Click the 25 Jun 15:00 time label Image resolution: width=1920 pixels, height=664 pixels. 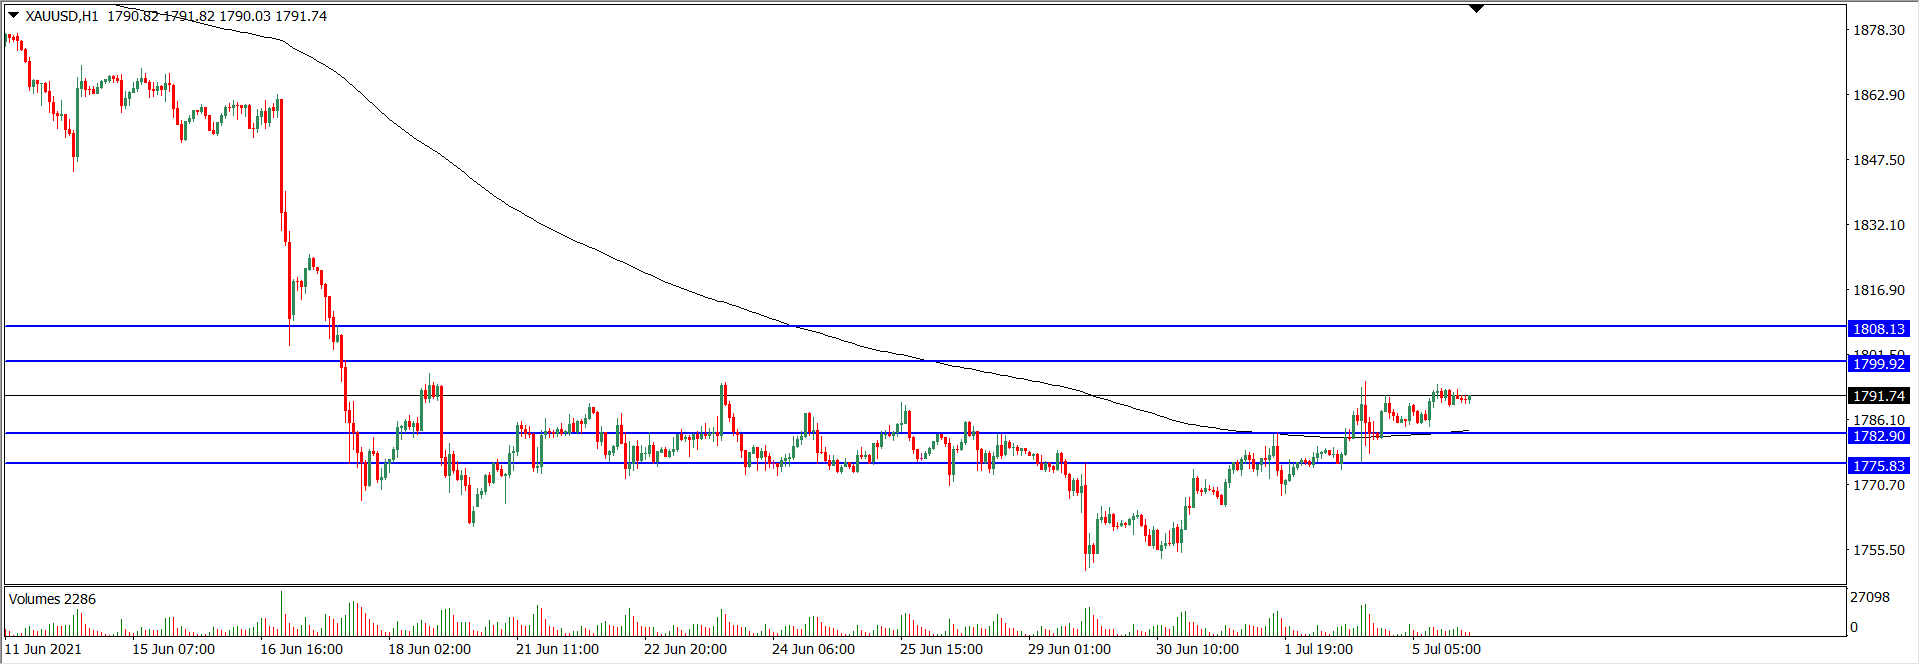(942, 649)
